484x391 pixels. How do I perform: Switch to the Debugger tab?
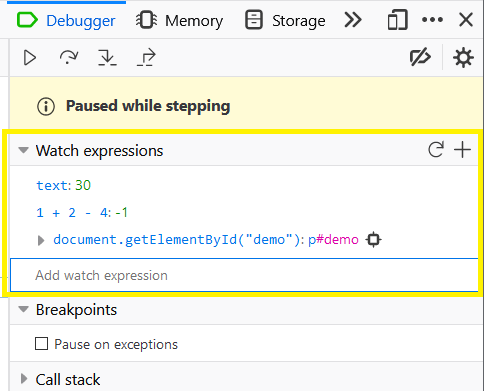(66, 21)
